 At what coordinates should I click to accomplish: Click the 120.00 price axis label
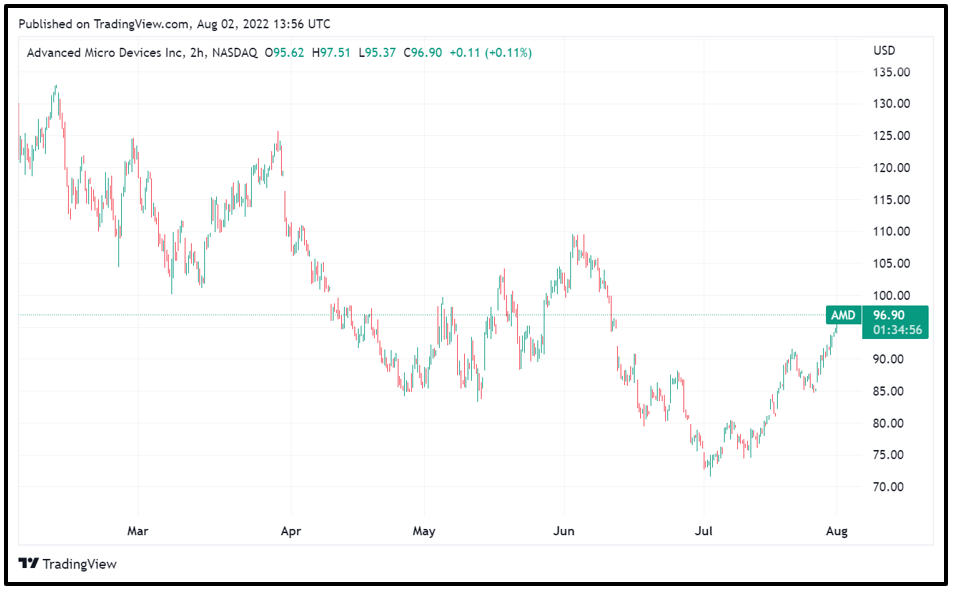892,167
